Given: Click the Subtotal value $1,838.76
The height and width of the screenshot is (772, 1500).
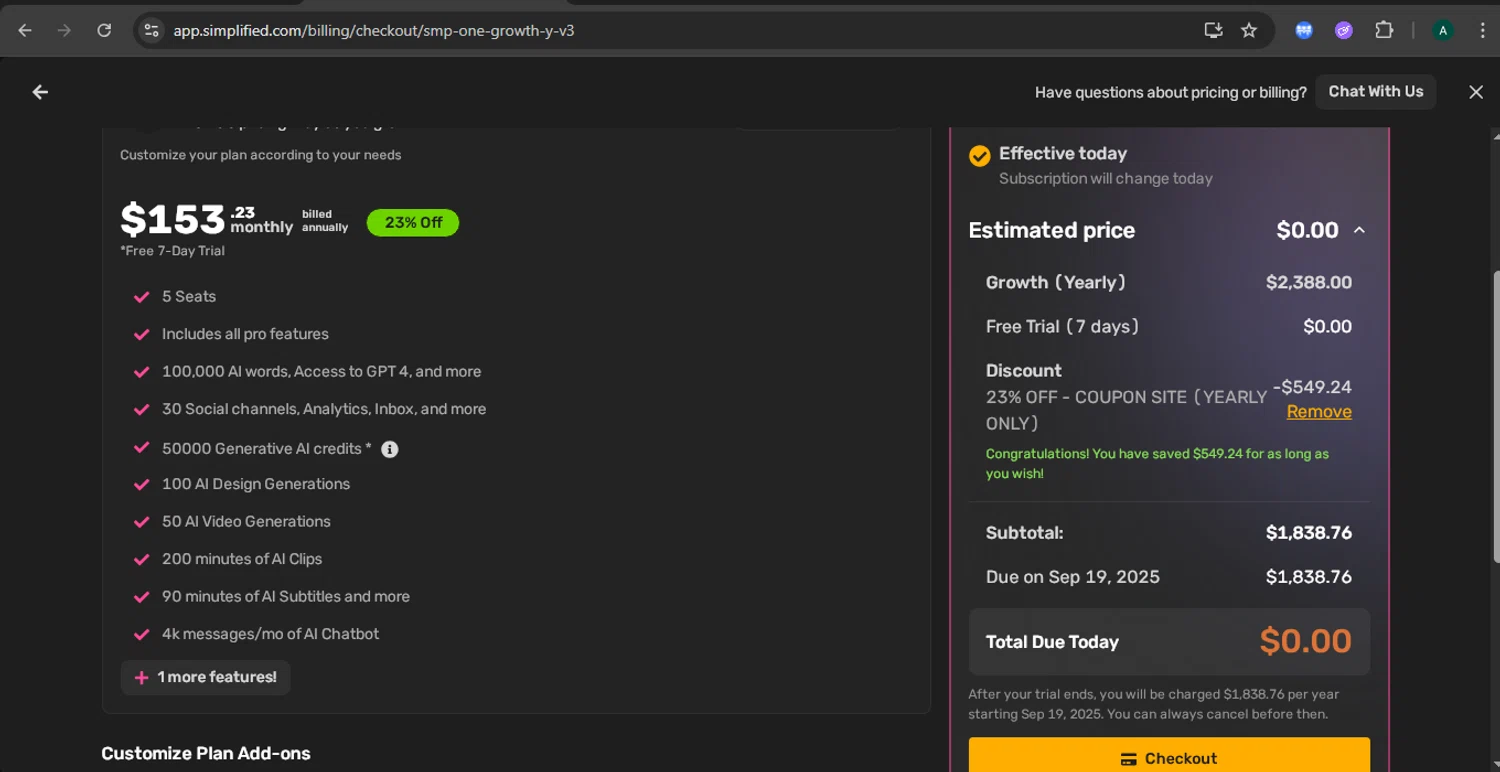Looking at the screenshot, I should (1309, 533).
